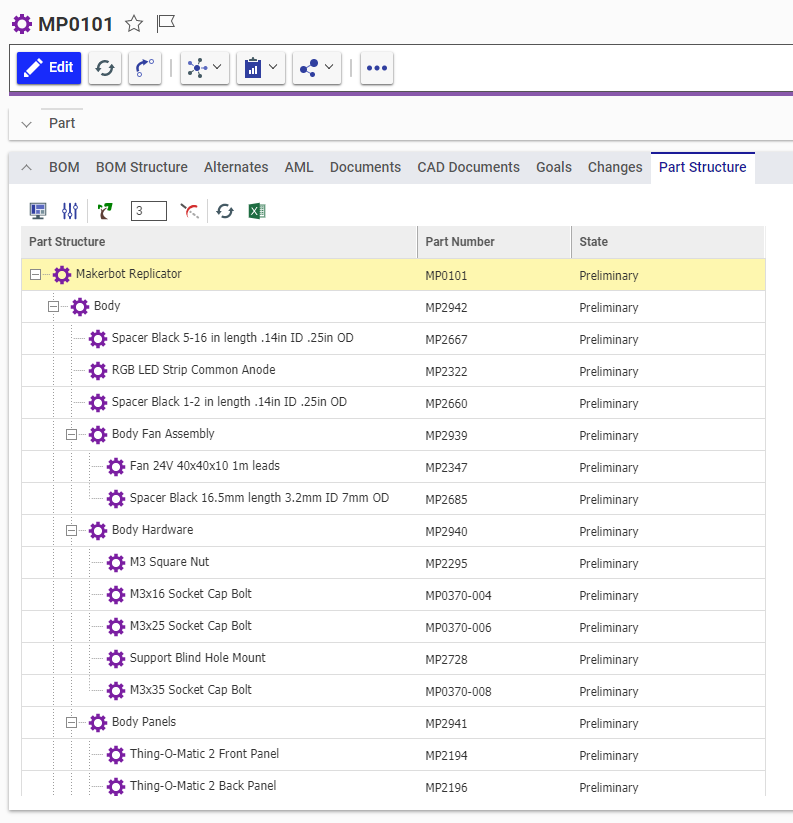Select Thing-O-Matic 2 Front Panel row
The height and width of the screenshot is (823, 793).
(393, 755)
